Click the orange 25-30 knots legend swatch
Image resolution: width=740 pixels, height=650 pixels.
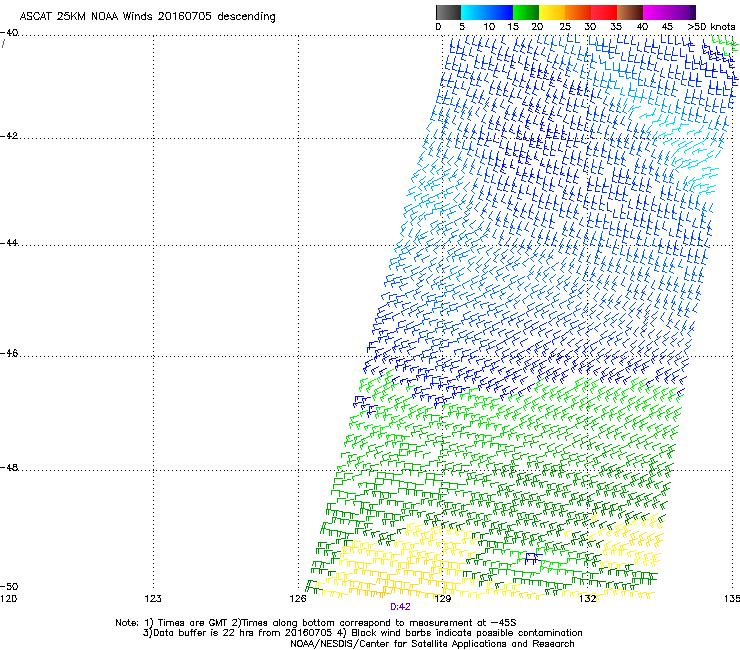coord(578,12)
